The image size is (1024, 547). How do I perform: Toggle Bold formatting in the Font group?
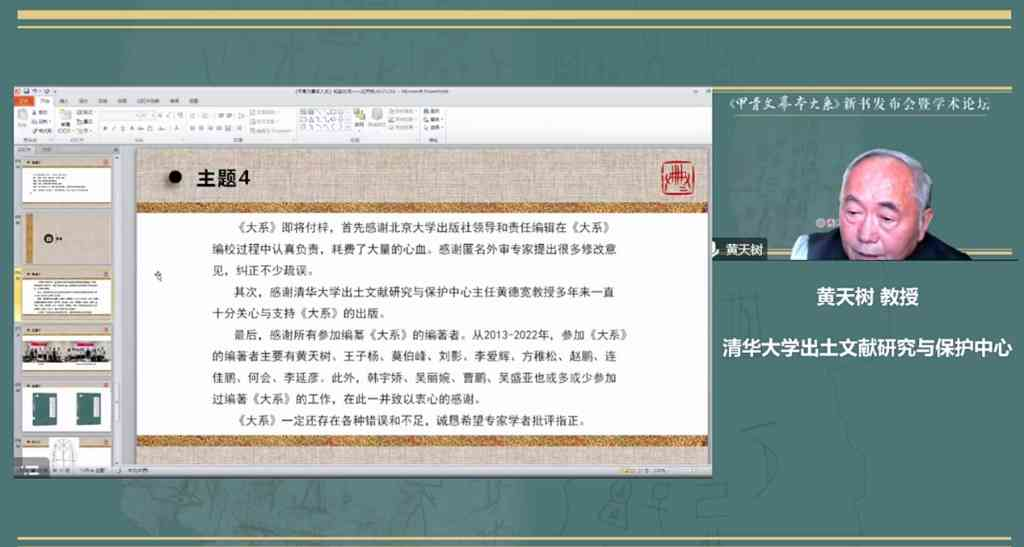pos(103,128)
